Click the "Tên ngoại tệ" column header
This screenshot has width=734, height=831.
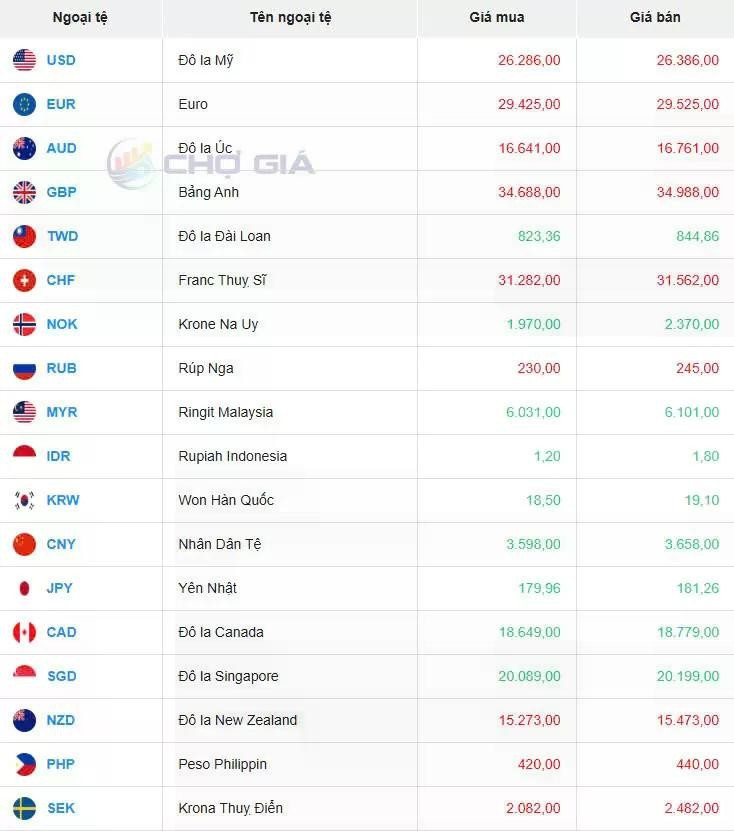click(x=290, y=17)
